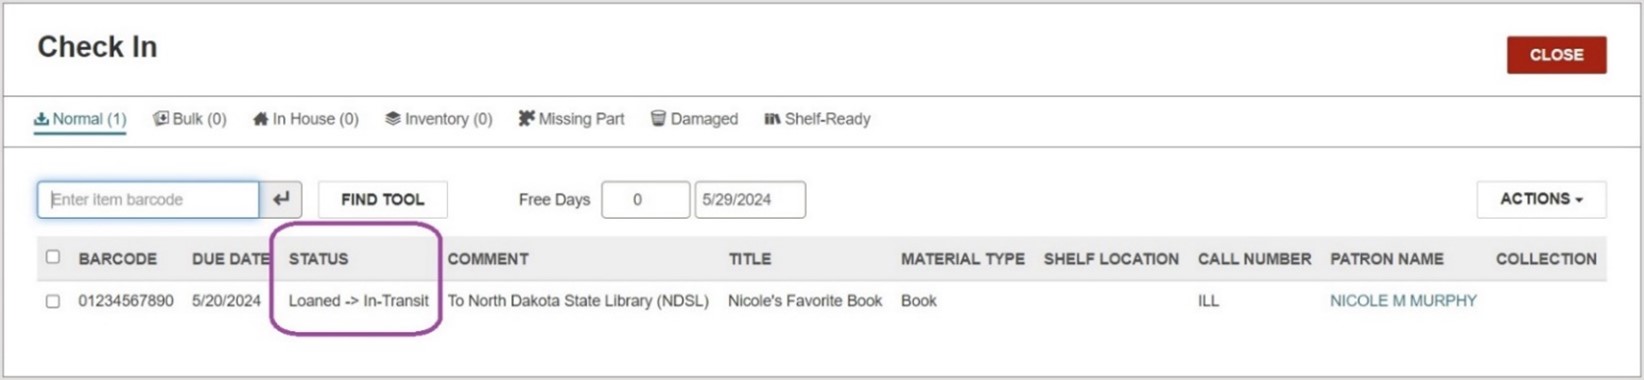Click the Missing Part puzzle icon
Screen dimensions: 1644x380
(526, 119)
